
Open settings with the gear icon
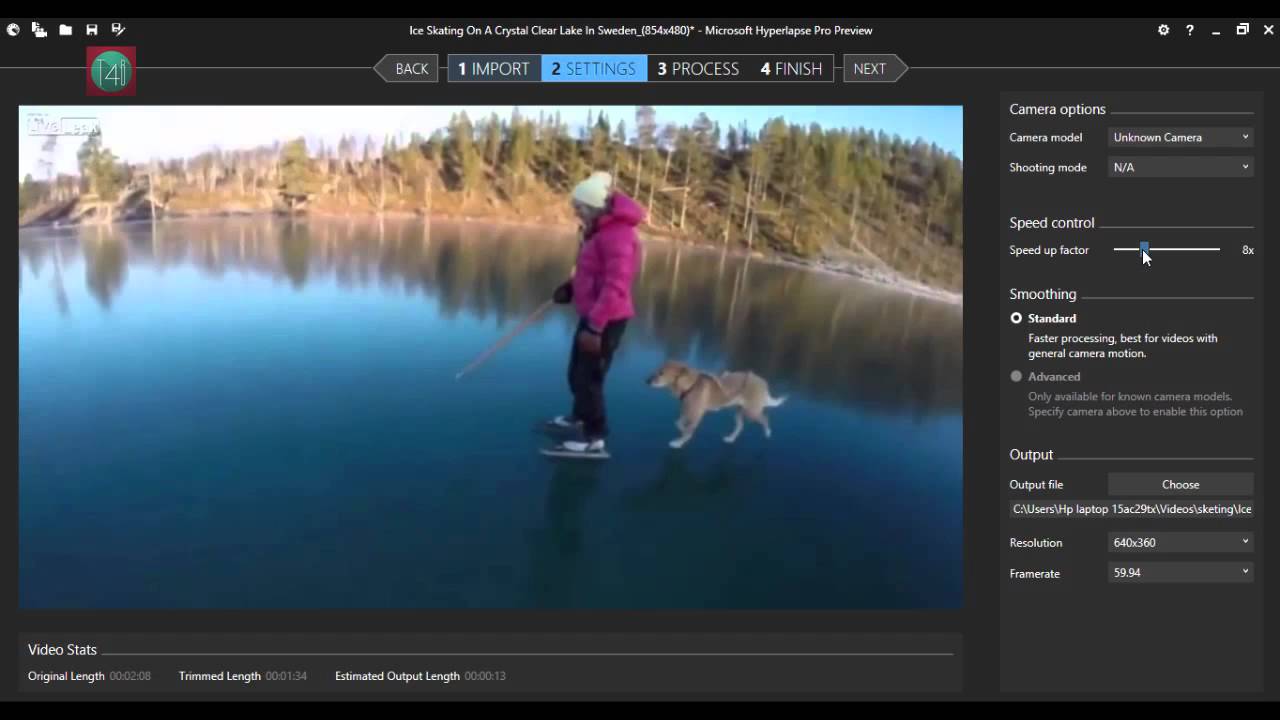(x=1163, y=30)
